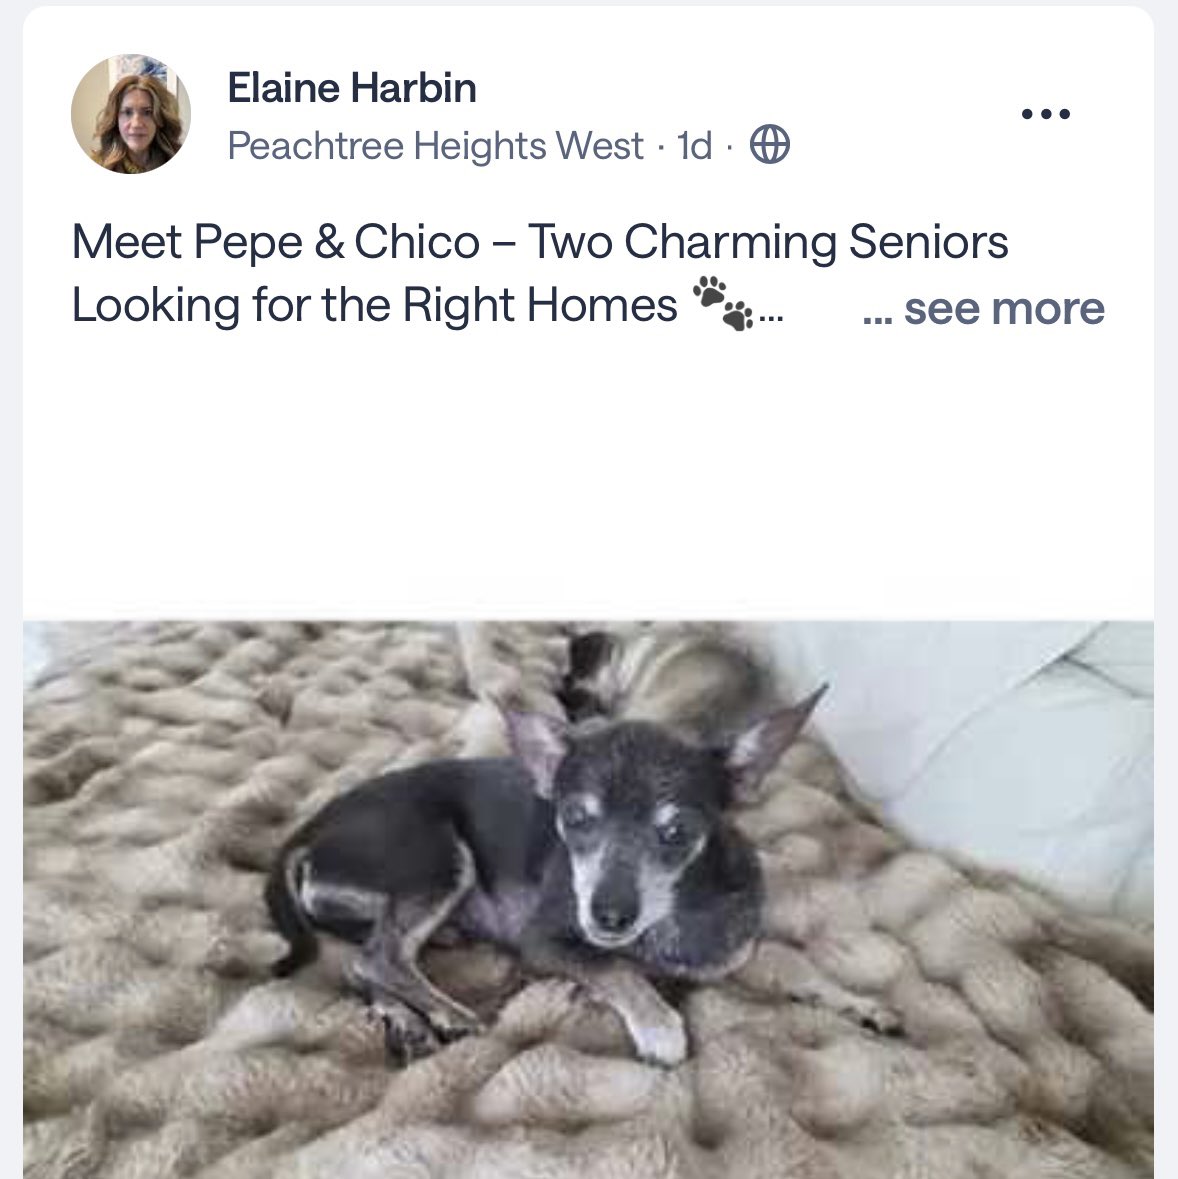Open the three-dot post options menu

1045,114
